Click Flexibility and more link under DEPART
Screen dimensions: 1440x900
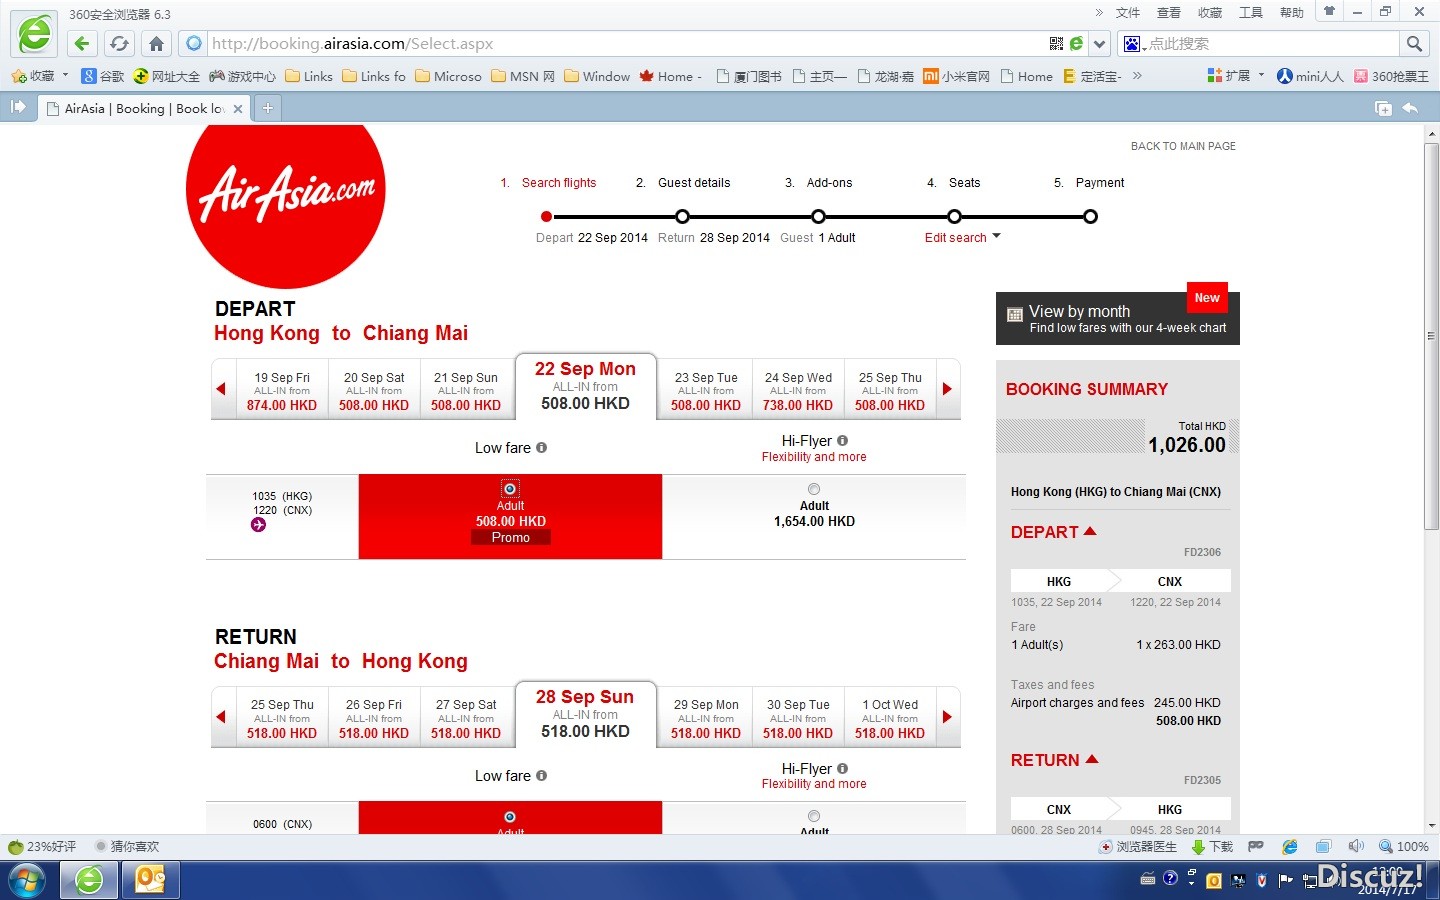coord(814,457)
